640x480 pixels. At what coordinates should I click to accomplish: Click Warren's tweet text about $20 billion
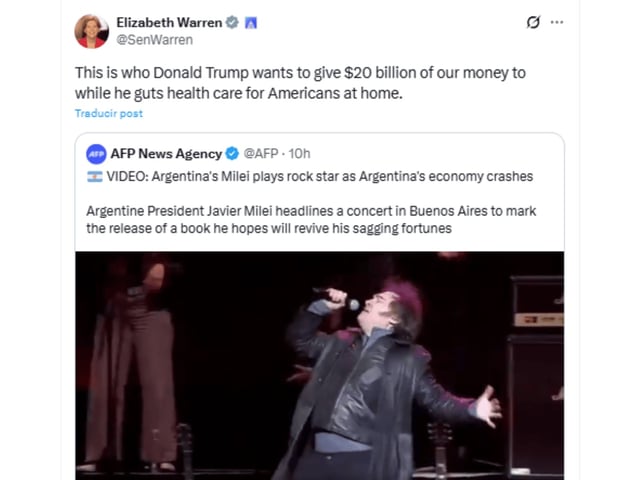tap(300, 83)
